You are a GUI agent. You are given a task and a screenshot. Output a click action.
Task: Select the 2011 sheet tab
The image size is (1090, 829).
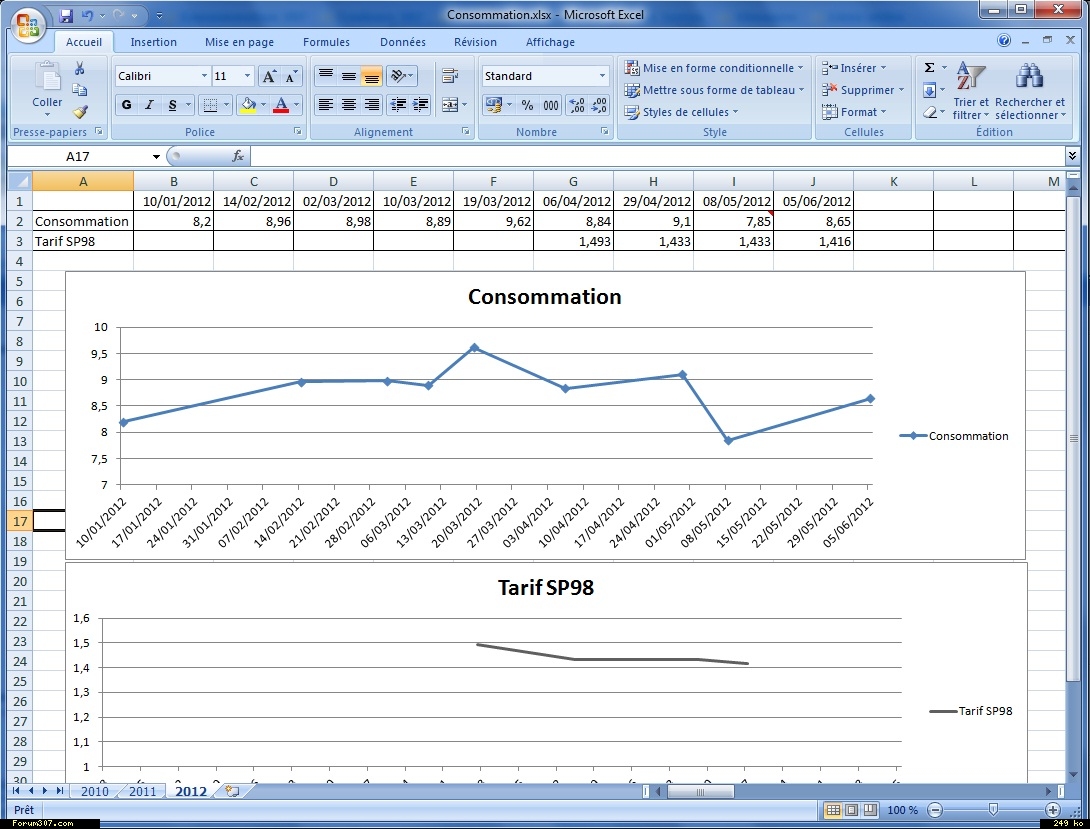(142, 791)
